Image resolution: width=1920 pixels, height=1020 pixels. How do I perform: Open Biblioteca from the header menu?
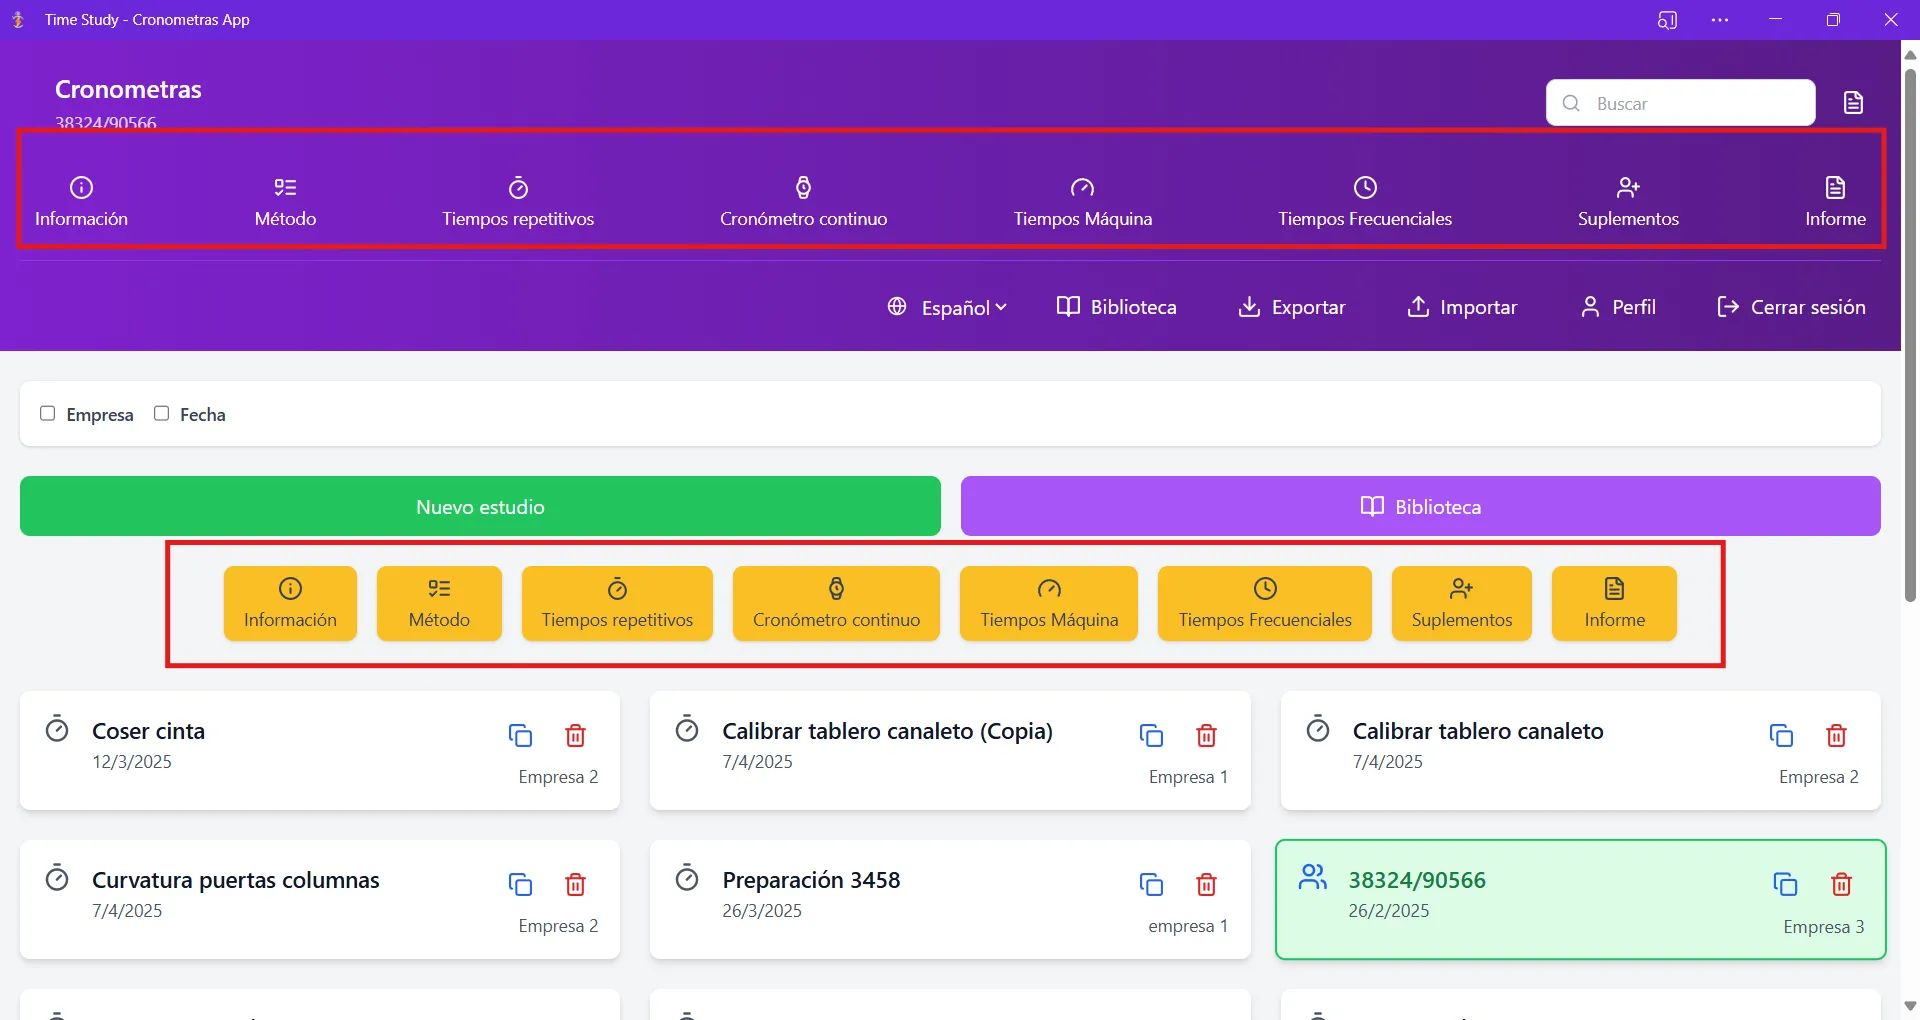[1116, 307]
